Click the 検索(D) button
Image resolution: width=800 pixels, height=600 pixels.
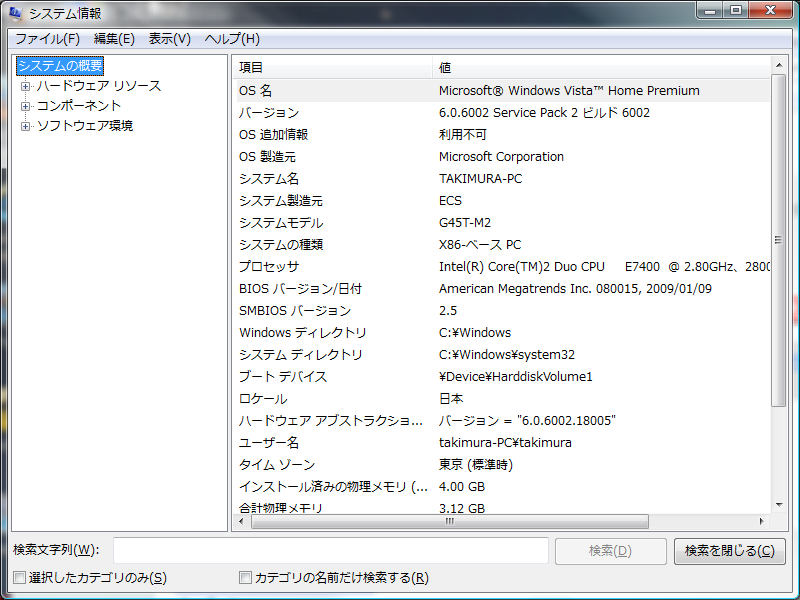click(x=611, y=551)
